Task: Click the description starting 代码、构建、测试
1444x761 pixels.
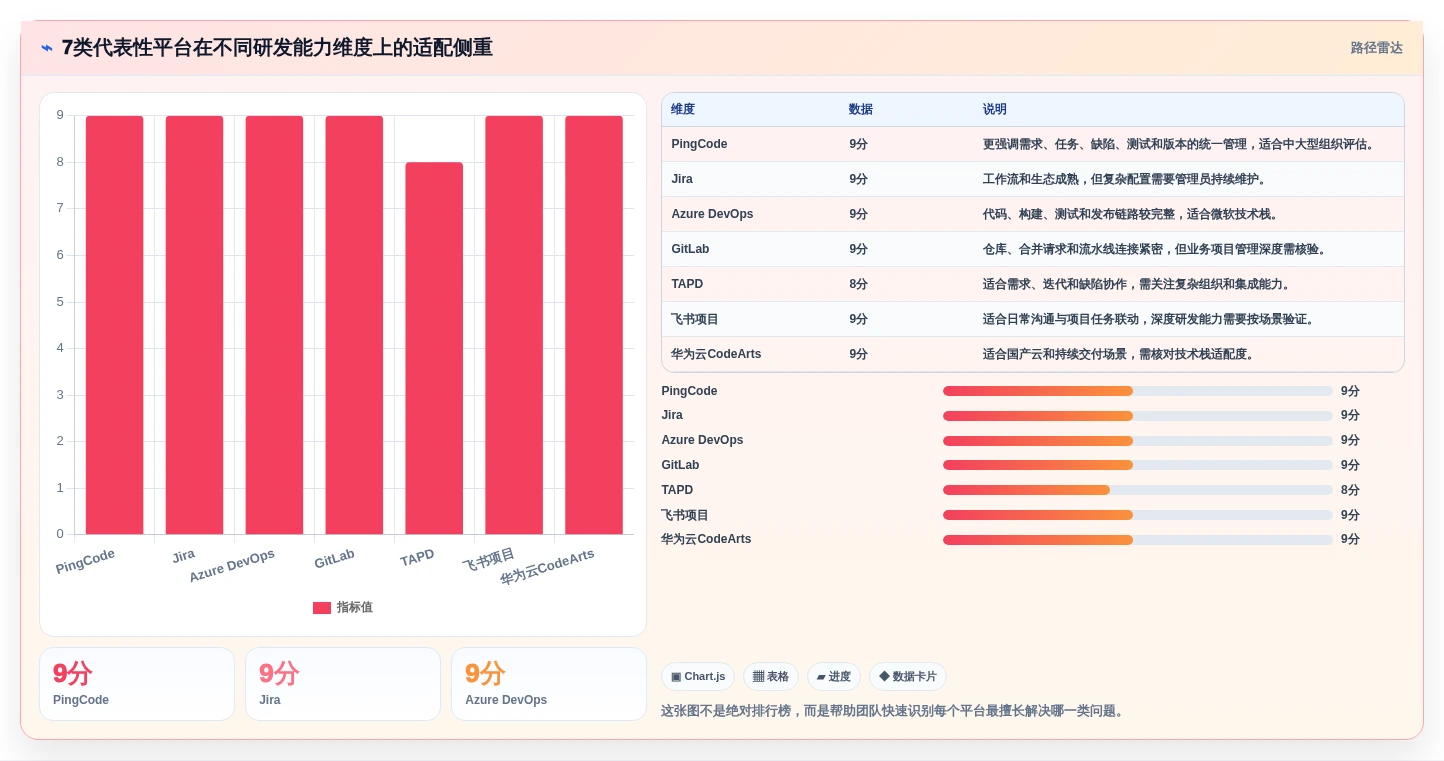Action: click(x=1133, y=214)
